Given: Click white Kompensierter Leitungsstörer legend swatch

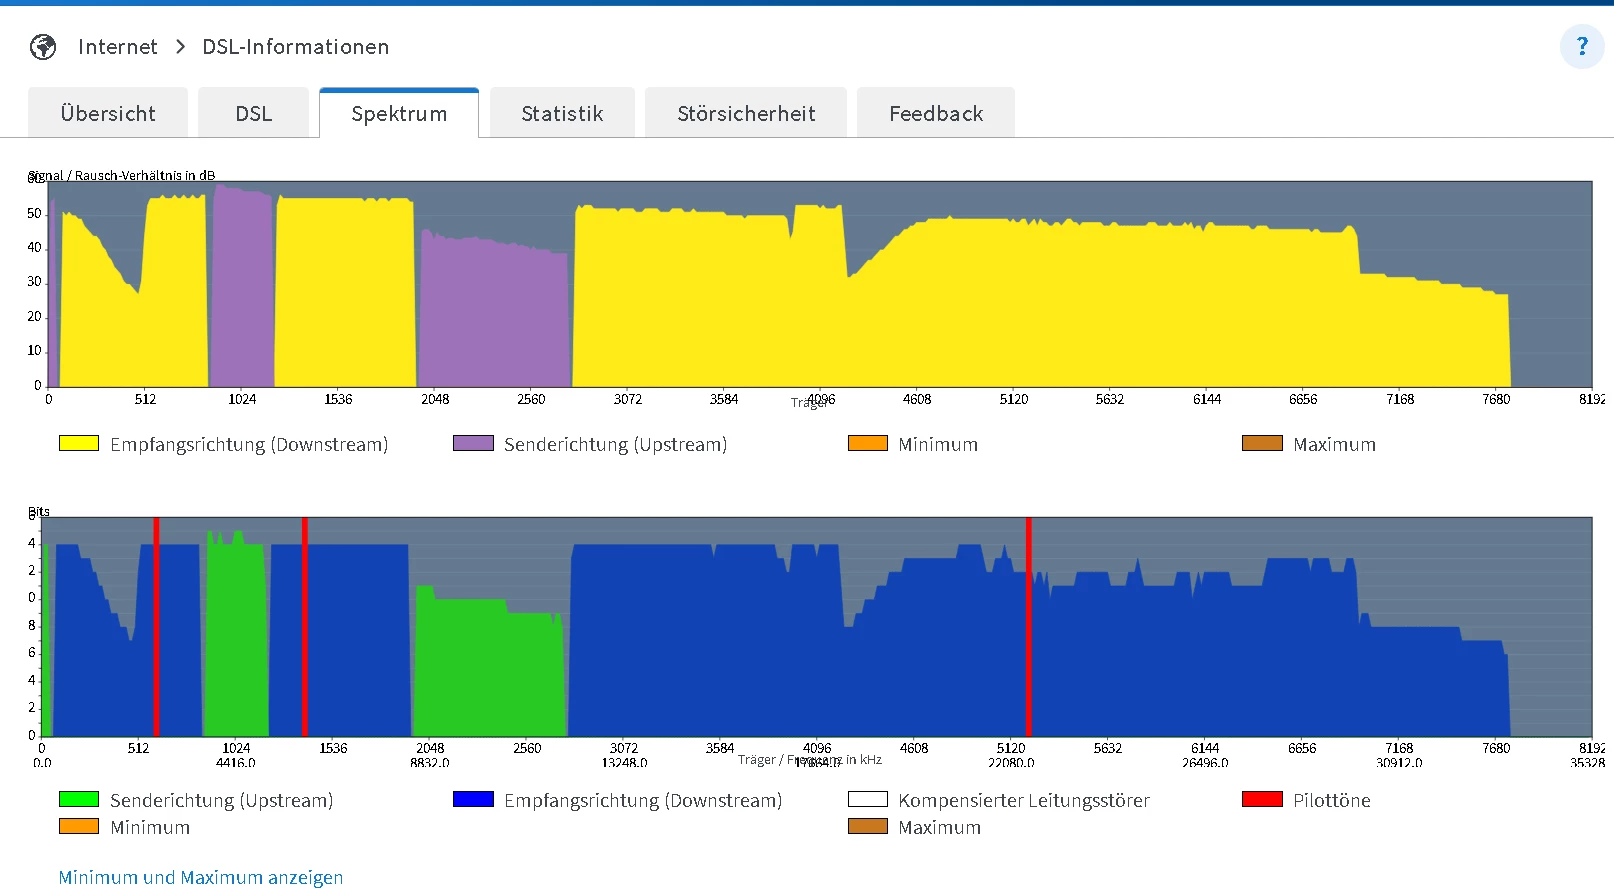Looking at the screenshot, I should (867, 800).
